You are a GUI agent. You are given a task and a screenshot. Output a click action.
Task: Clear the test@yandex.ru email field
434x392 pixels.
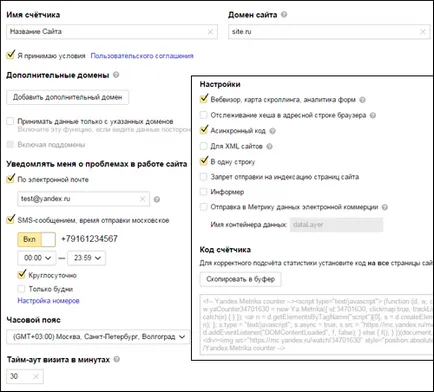point(142,199)
